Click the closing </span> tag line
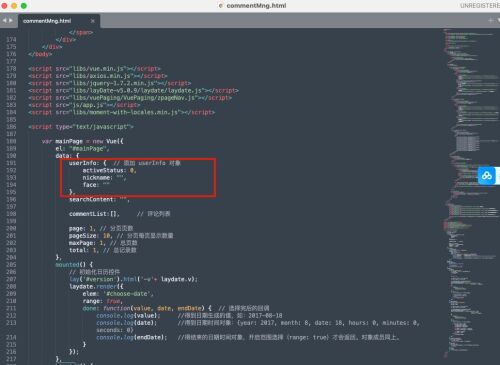Image resolution: width=500 pixels, height=365 pixels. coord(81,32)
